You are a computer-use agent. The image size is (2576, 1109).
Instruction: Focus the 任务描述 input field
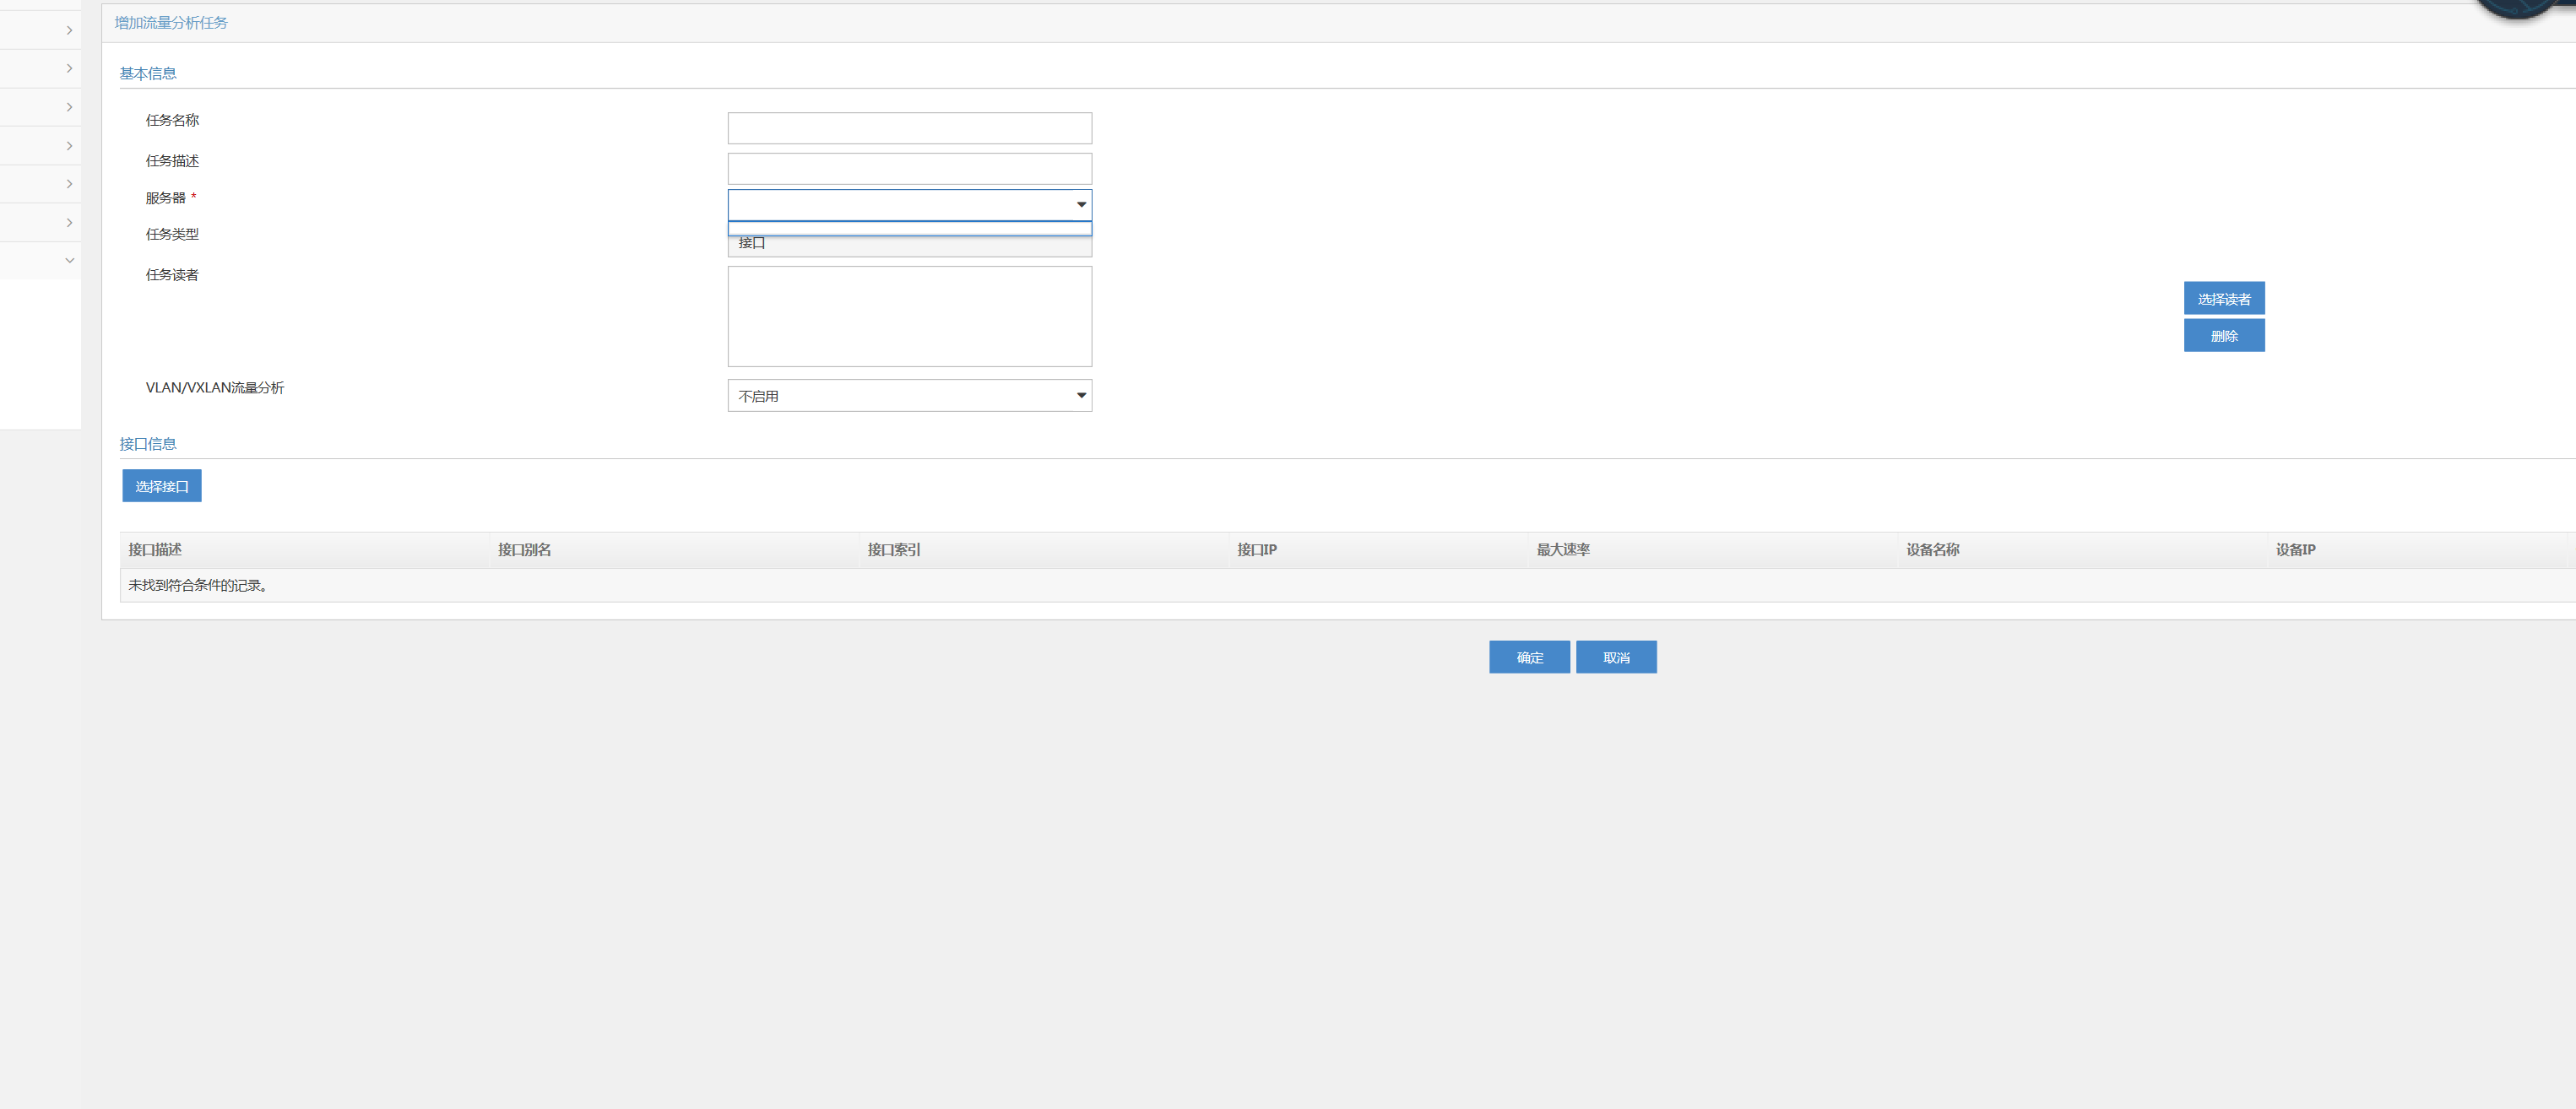coord(909,168)
